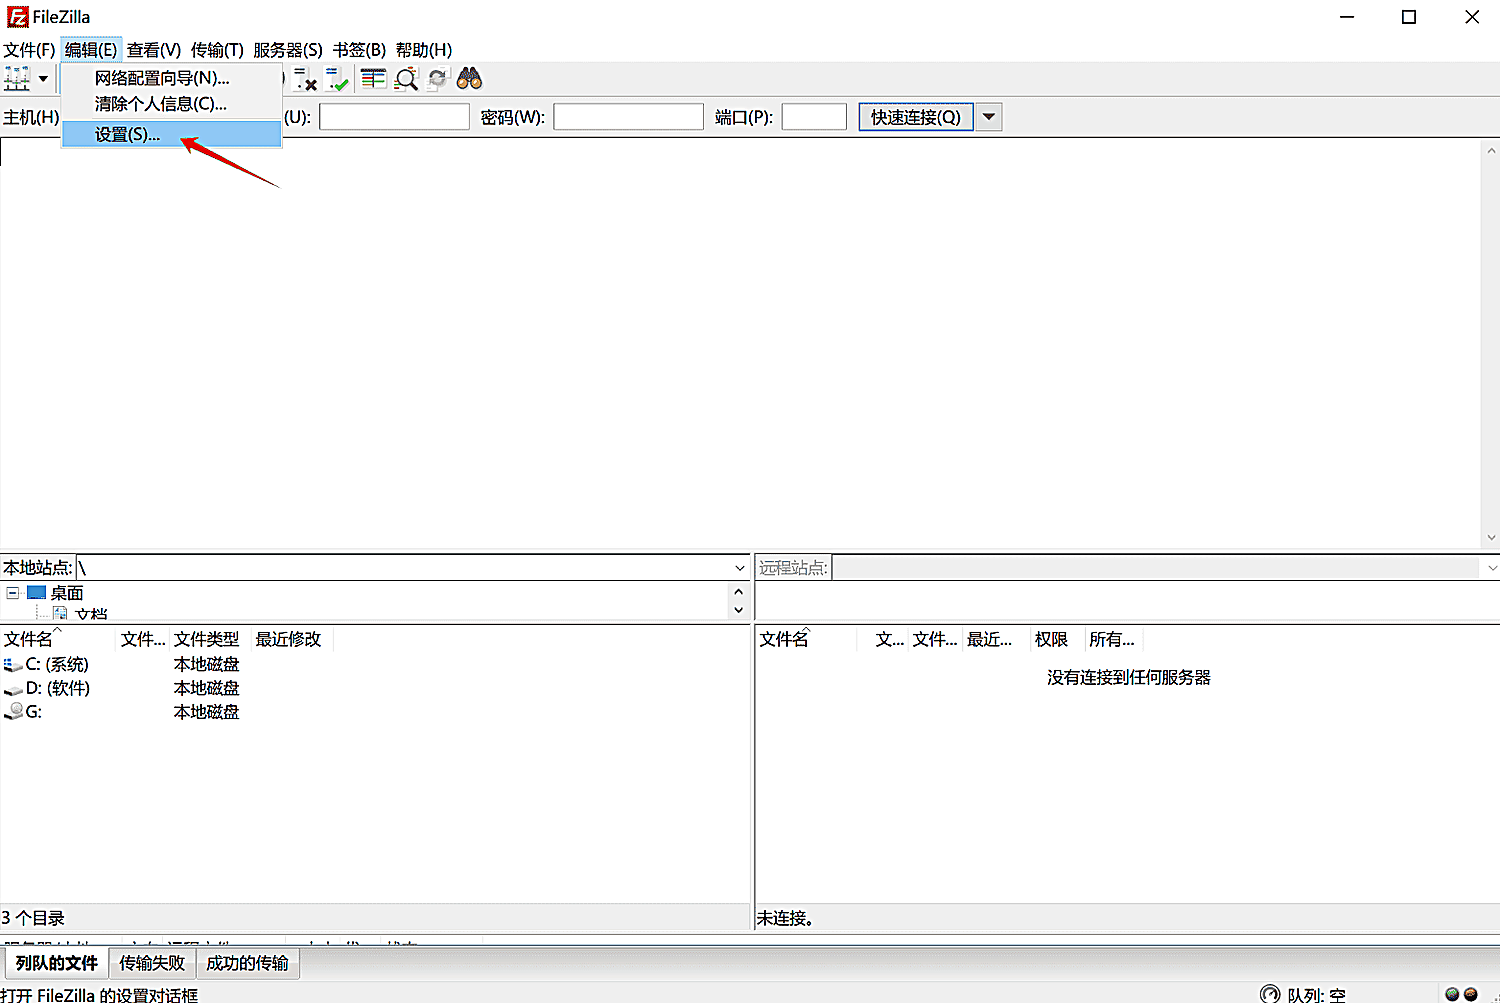Expand the Site Manager dropdown arrow
The image size is (1500, 1003).
43,79
